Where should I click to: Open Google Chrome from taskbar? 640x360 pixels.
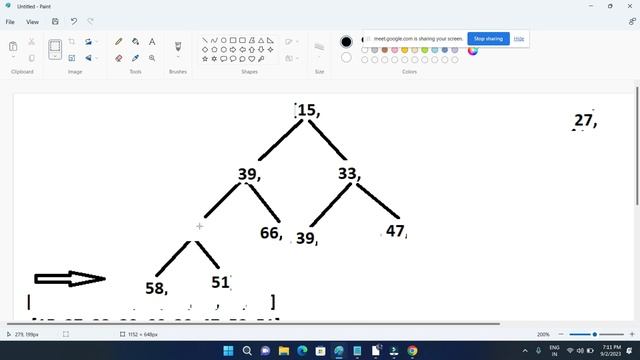(412, 351)
